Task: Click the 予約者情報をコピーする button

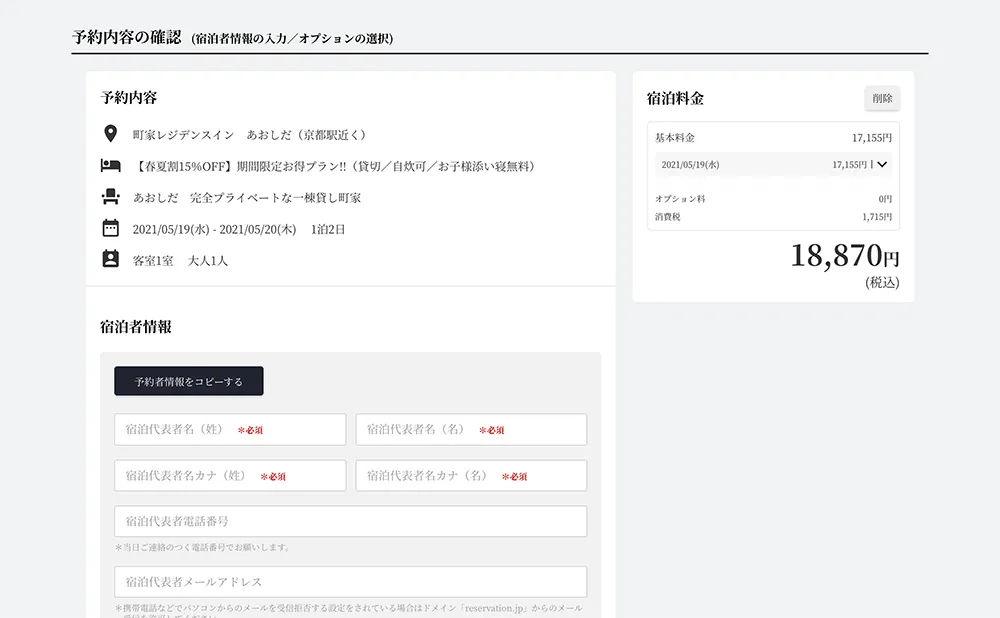Action: (x=188, y=381)
